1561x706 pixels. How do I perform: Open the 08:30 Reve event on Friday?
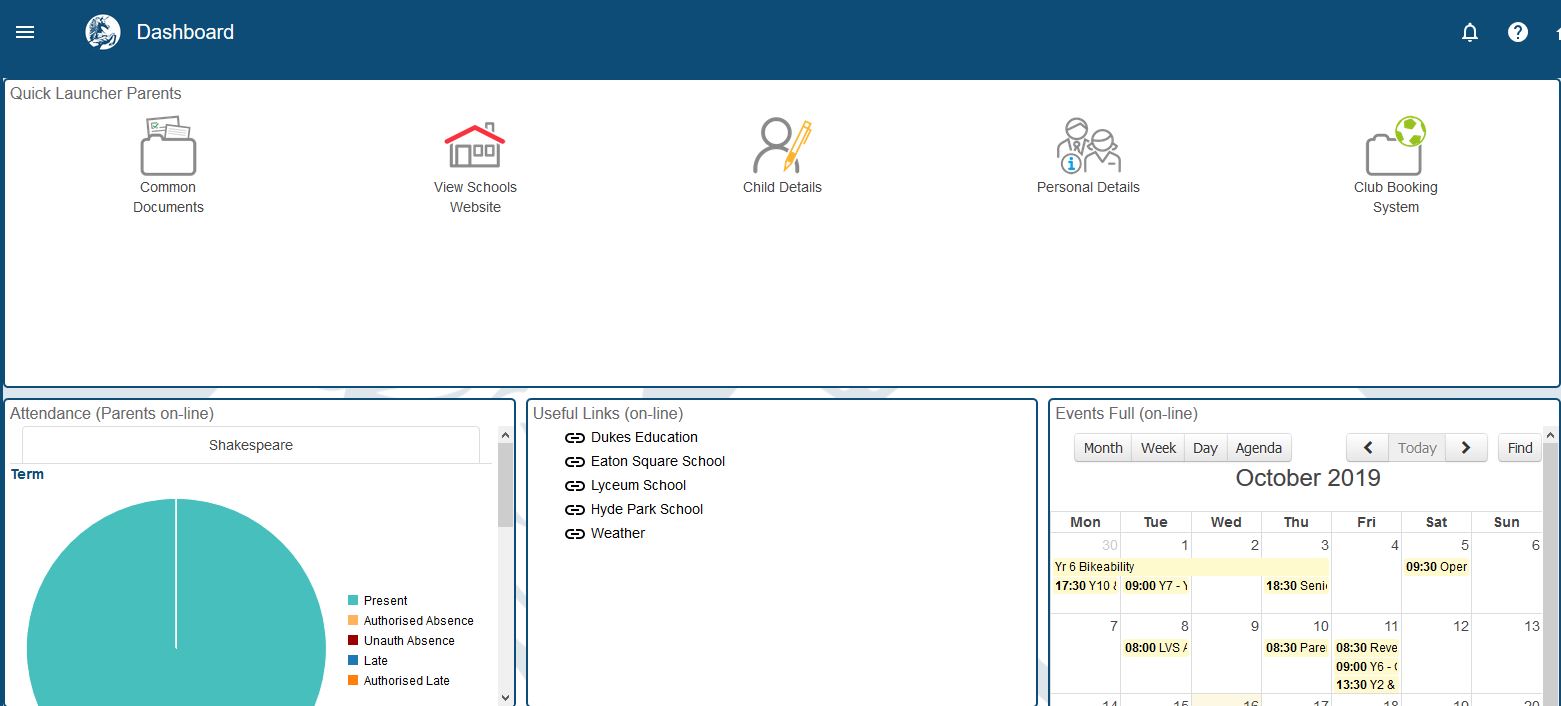point(1366,648)
